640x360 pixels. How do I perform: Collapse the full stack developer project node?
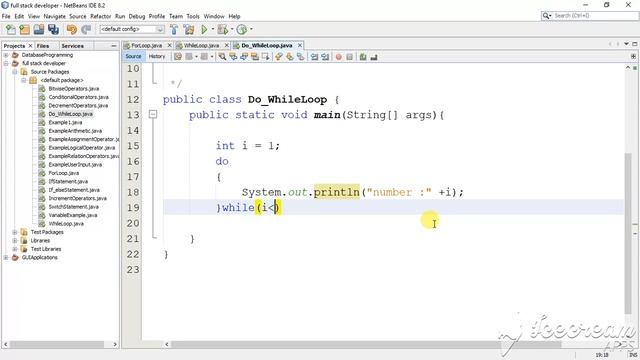click(x=6, y=63)
